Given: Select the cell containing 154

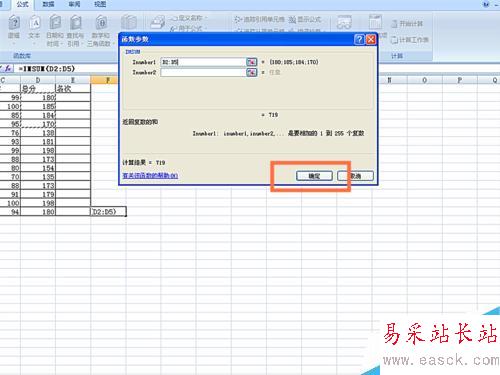Looking at the screenshot, I should pos(38,168).
